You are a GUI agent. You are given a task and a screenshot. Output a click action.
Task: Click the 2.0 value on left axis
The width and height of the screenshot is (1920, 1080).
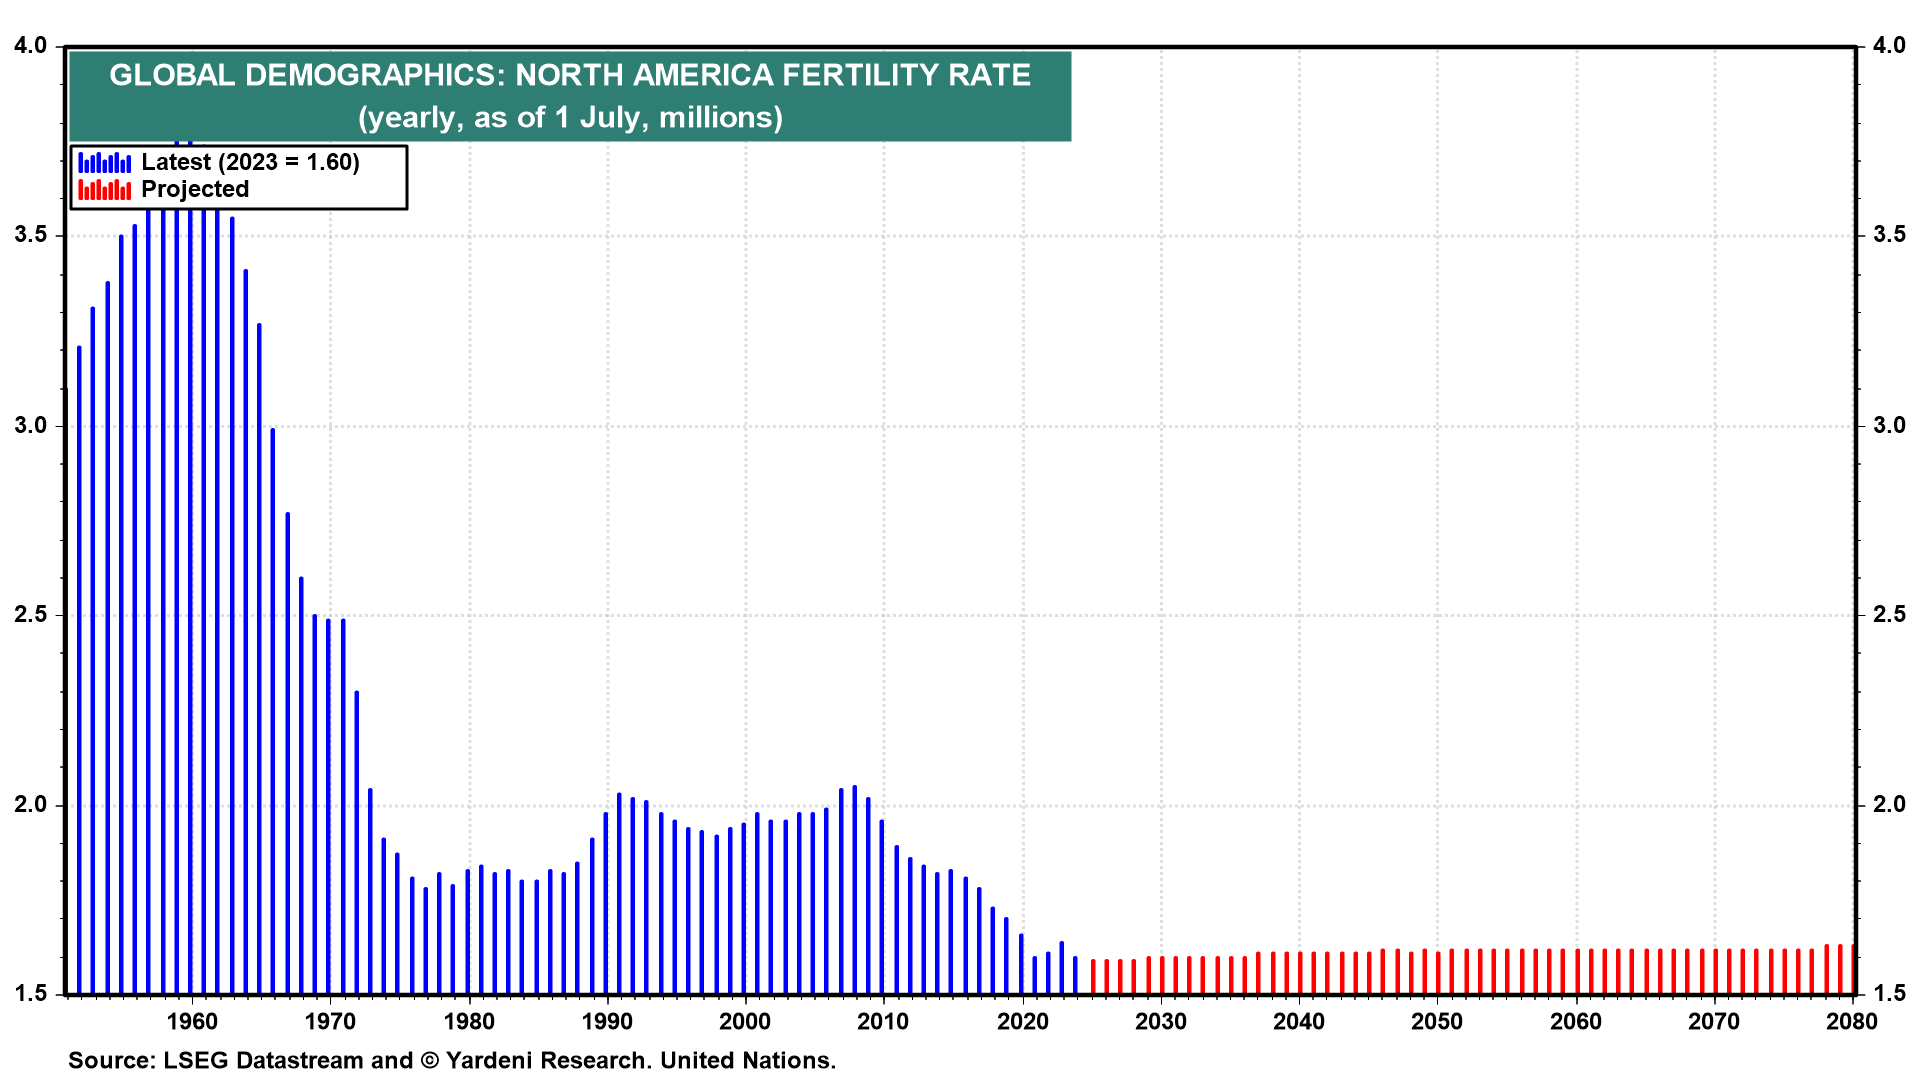(x=31, y=805)
